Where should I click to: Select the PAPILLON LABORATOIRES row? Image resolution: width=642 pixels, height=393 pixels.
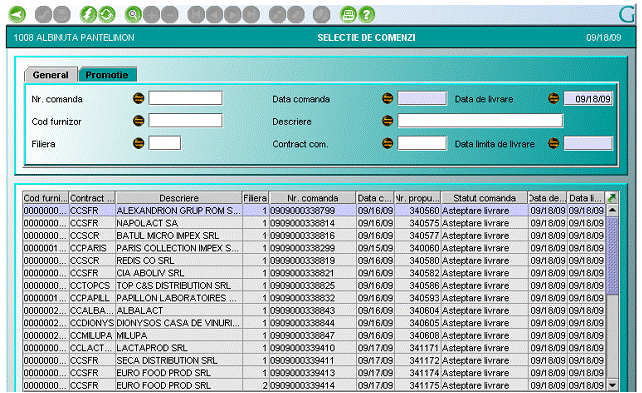click(314, 298)
